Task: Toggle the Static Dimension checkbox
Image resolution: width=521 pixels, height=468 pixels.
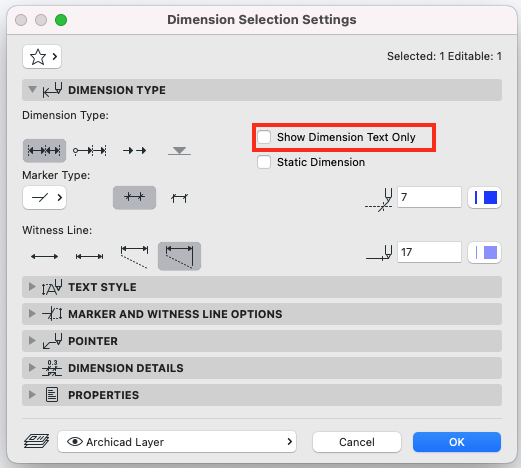Action: tap(264, 162)
